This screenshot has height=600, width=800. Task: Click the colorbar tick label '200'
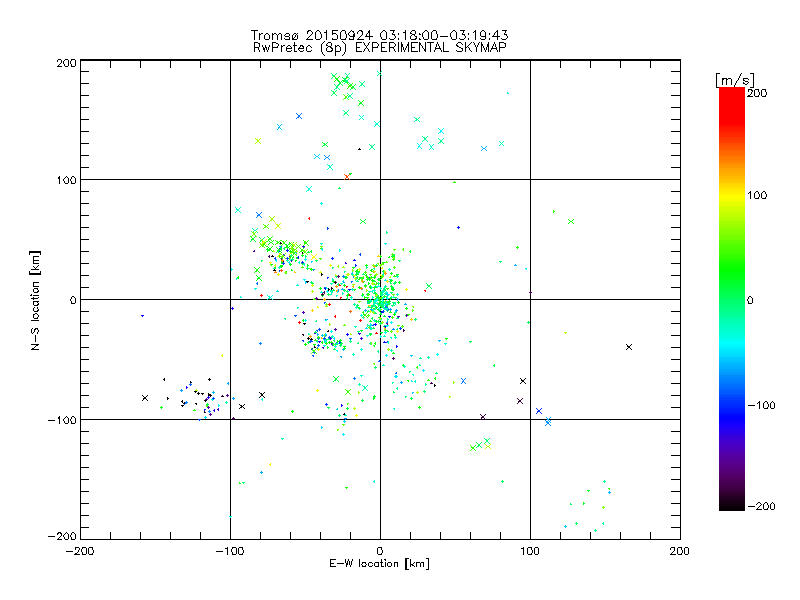click(757, 93)
